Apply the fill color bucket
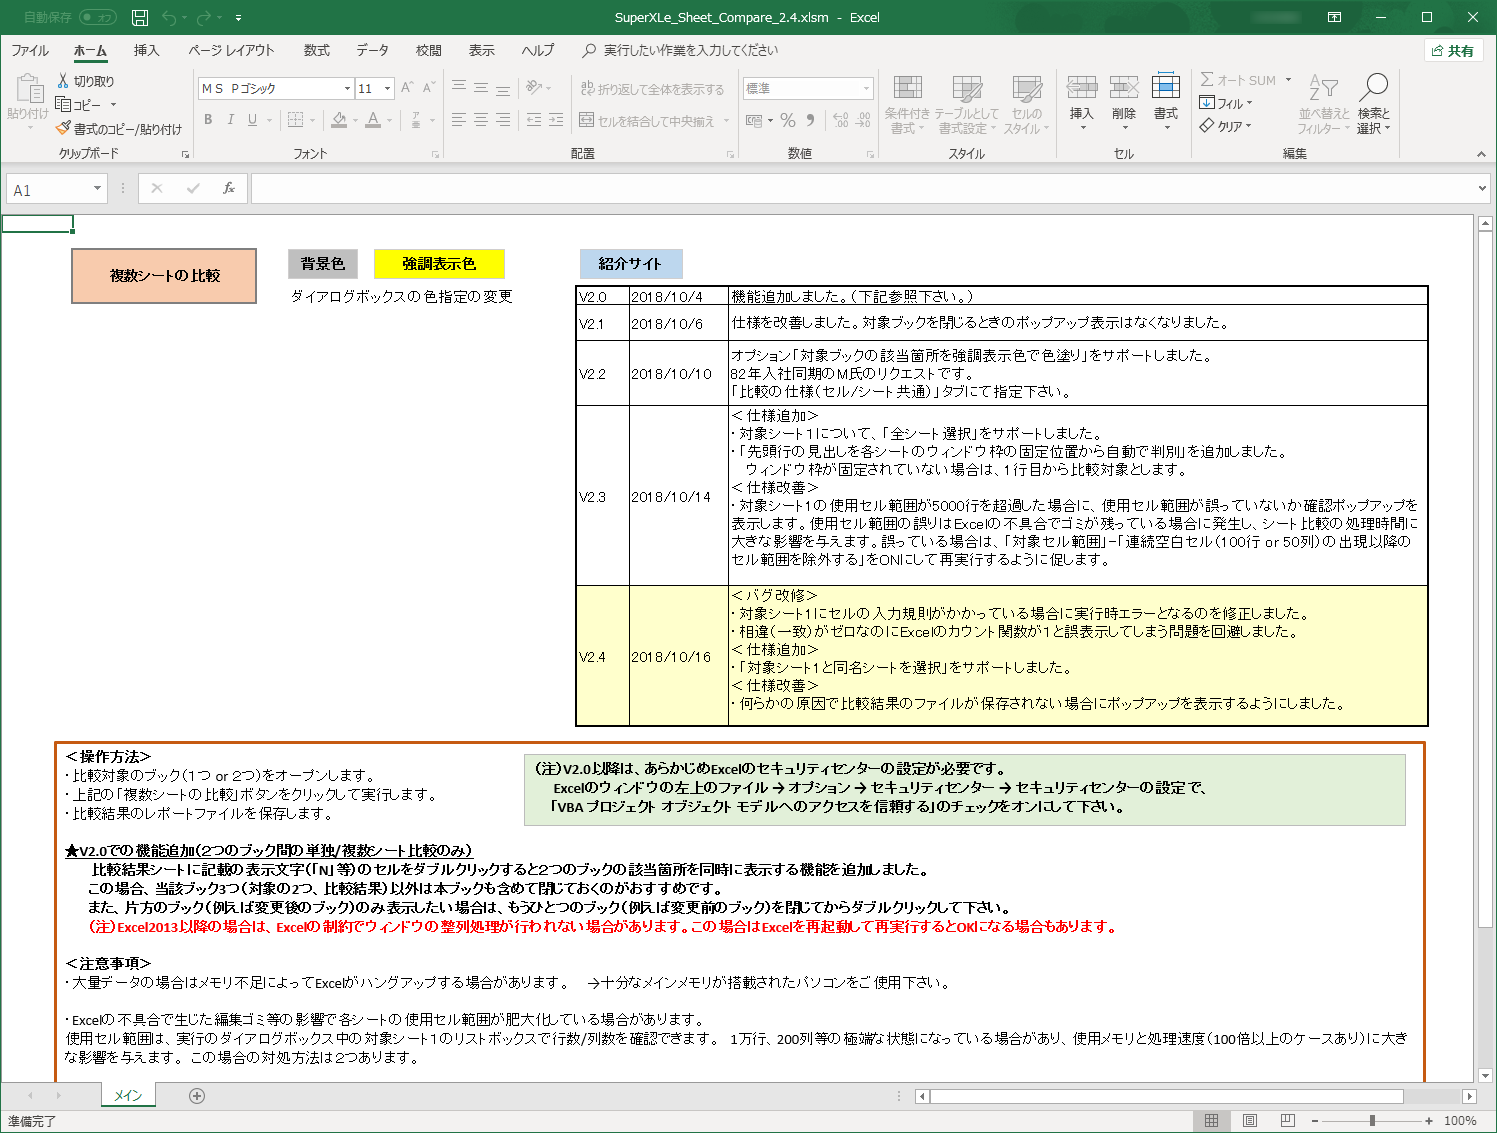Image resolution: width=1497 pixels, height=1133 pixels. click(x=339, y=120)
